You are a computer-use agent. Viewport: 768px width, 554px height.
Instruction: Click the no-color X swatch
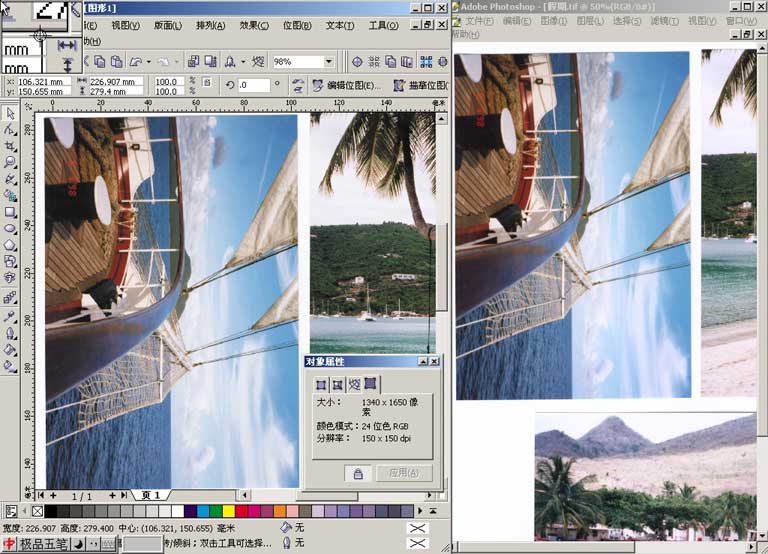tap(37, 511)
